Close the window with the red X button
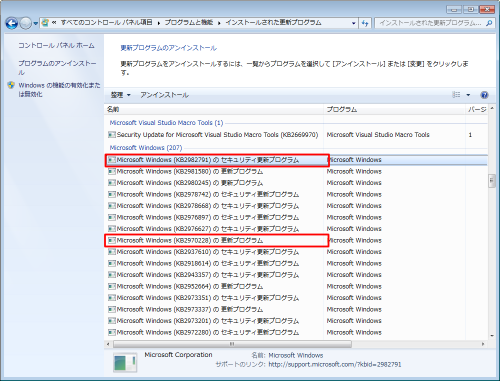 (487, 9)
